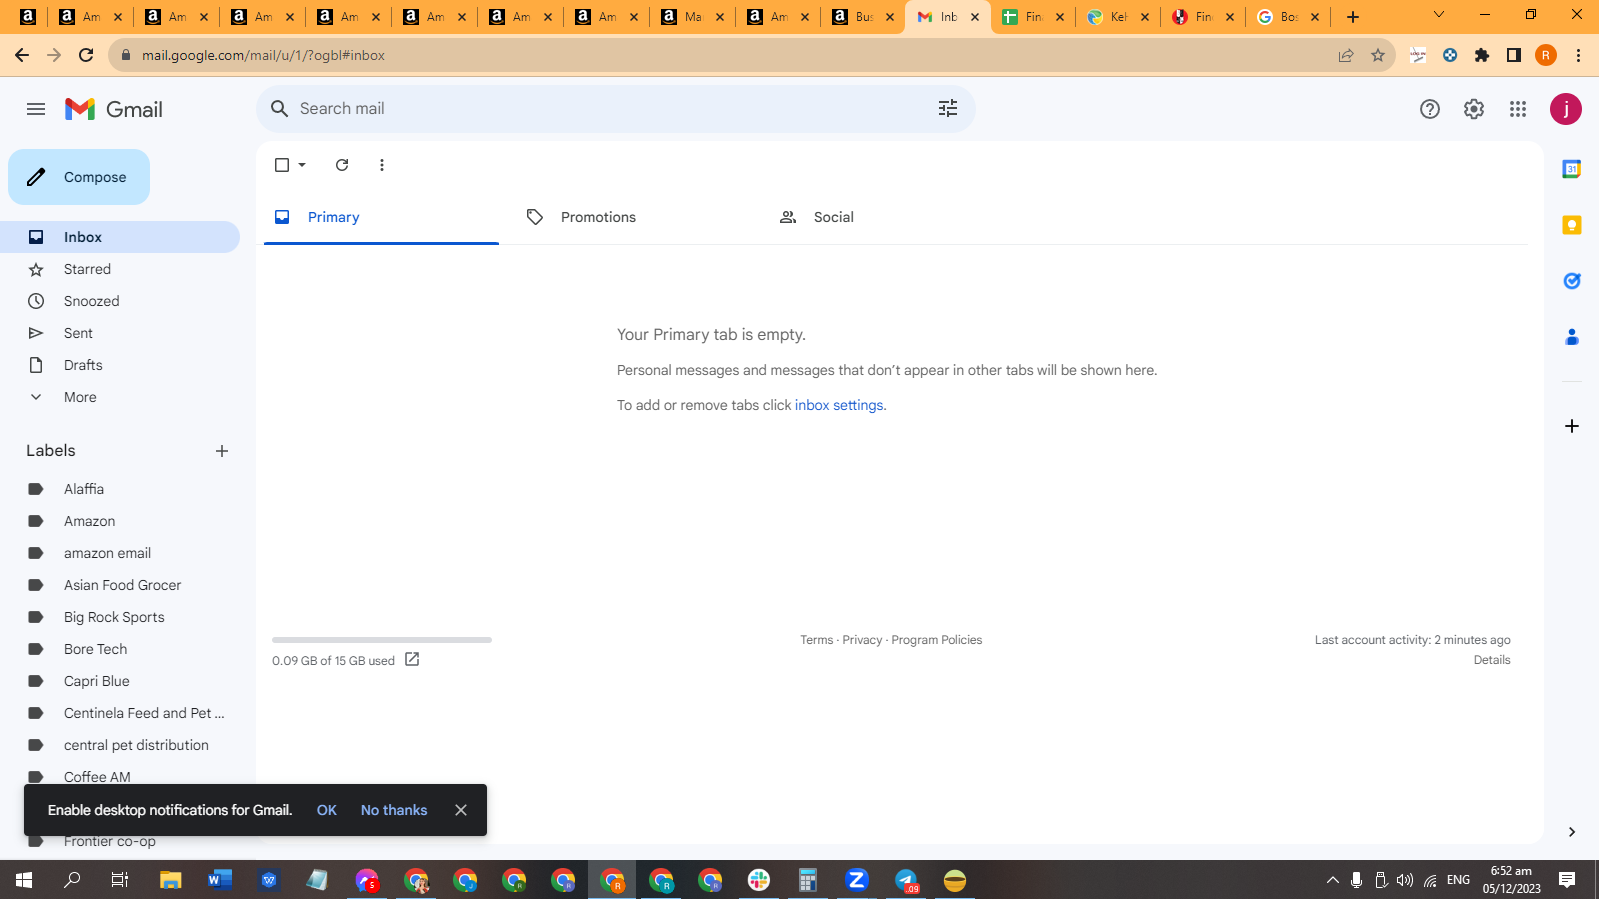Open a new Chrome tab
1599x899 pixels.
click(x=1353, y=17)
